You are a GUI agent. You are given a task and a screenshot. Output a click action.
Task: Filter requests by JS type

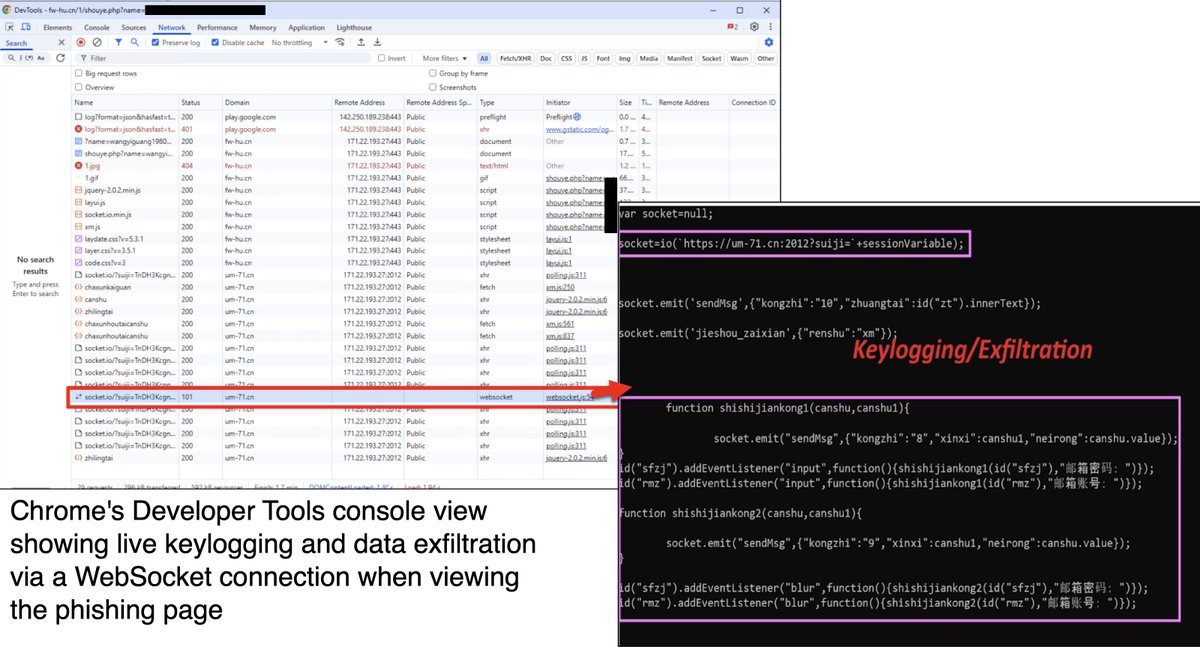click(584, 58)
